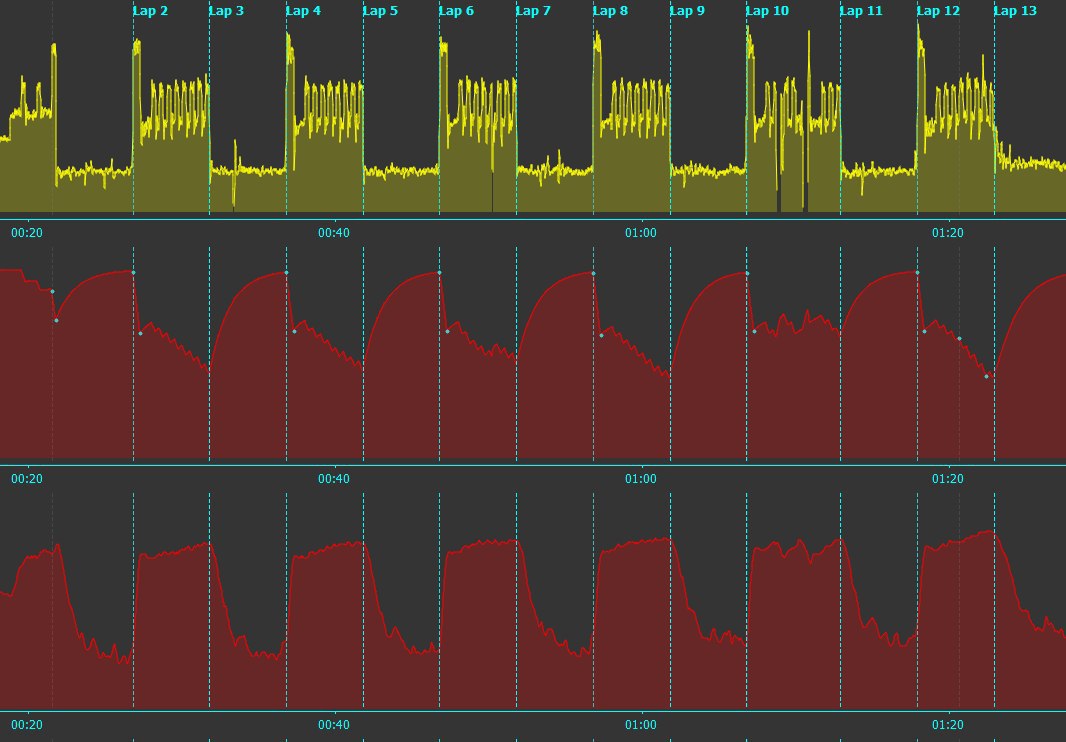Click 00:20 on the middle graph's time axis
The image size is (1066, 742).
[27, 479]
